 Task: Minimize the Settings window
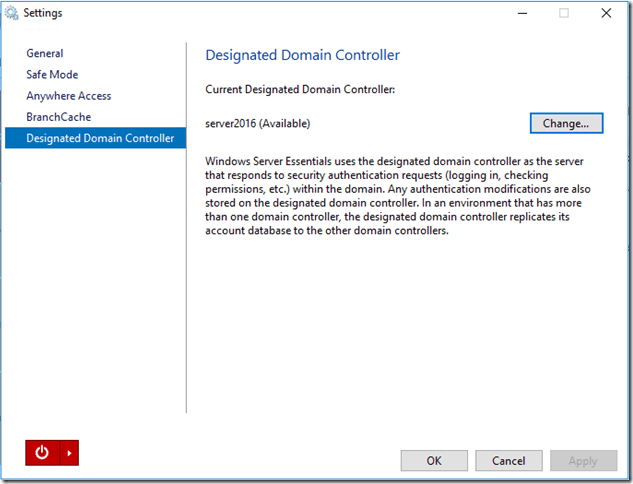(x=522, y=13)
